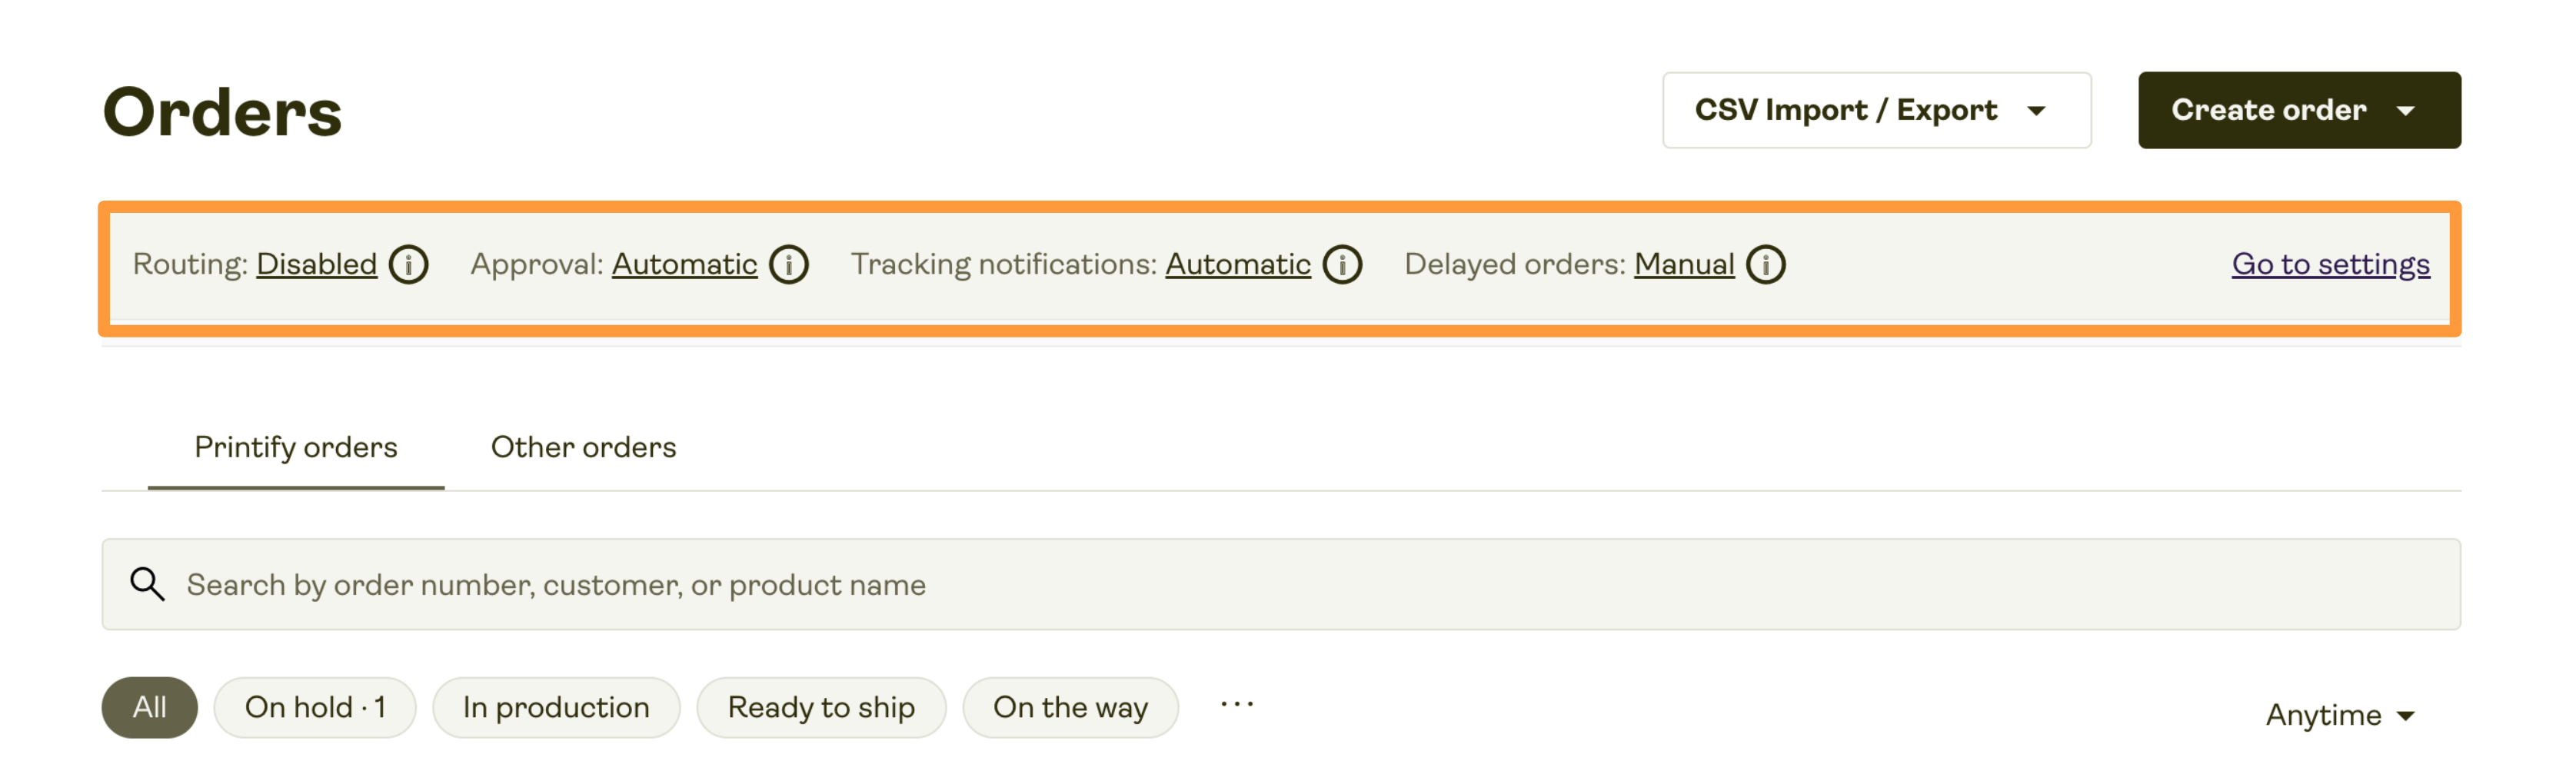Select the All filter chip
This screenshot has width=2576, height=774.
point(150,707)
